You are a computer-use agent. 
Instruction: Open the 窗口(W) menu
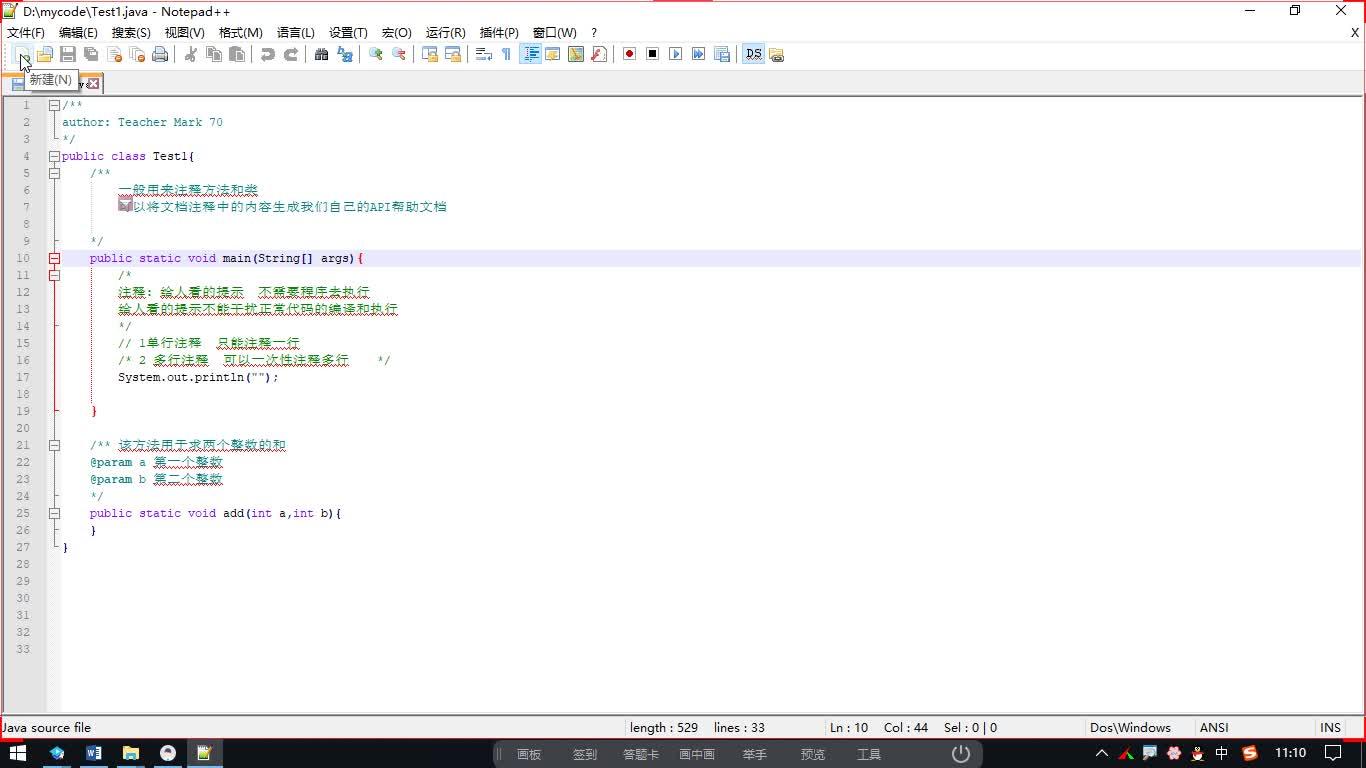[554, 33]
